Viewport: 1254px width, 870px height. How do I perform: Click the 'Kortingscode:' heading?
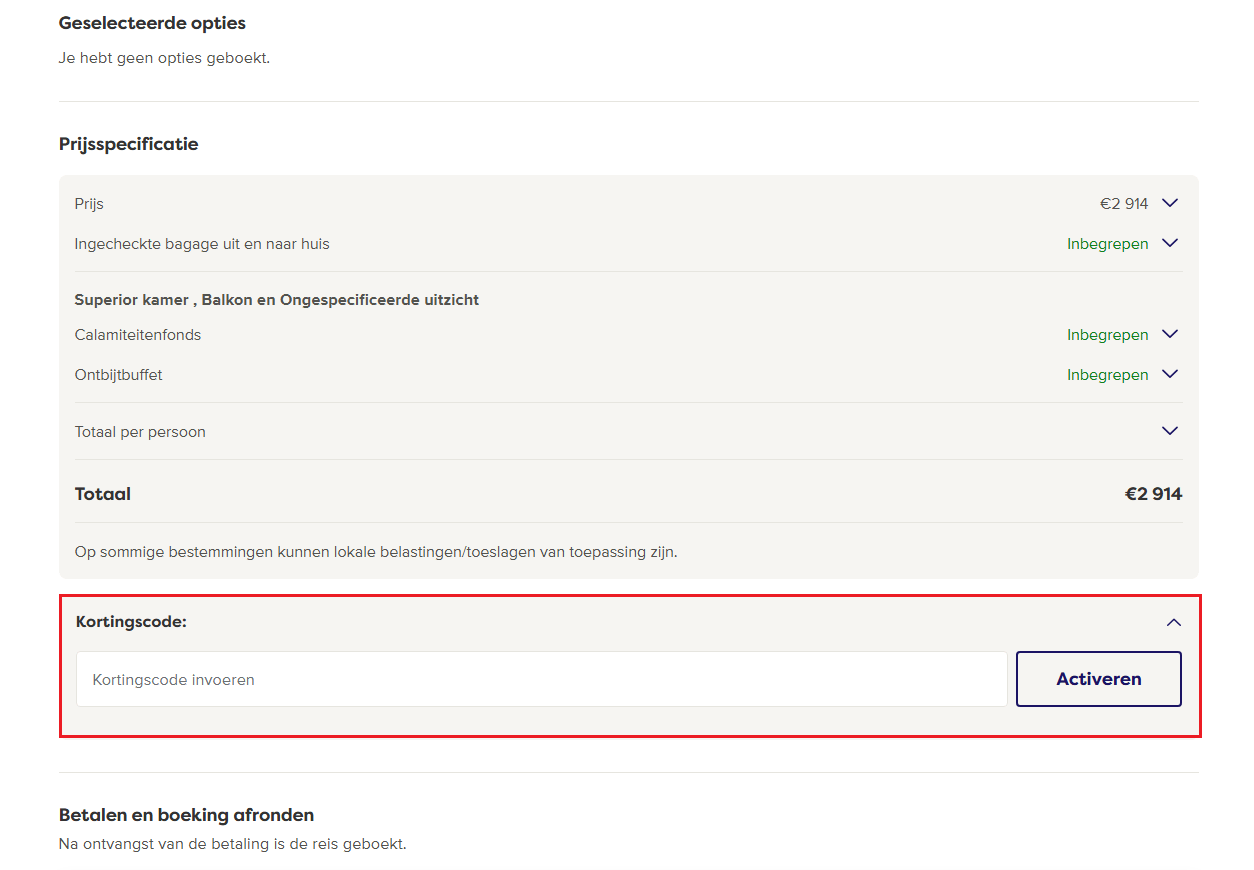(131, 622)
